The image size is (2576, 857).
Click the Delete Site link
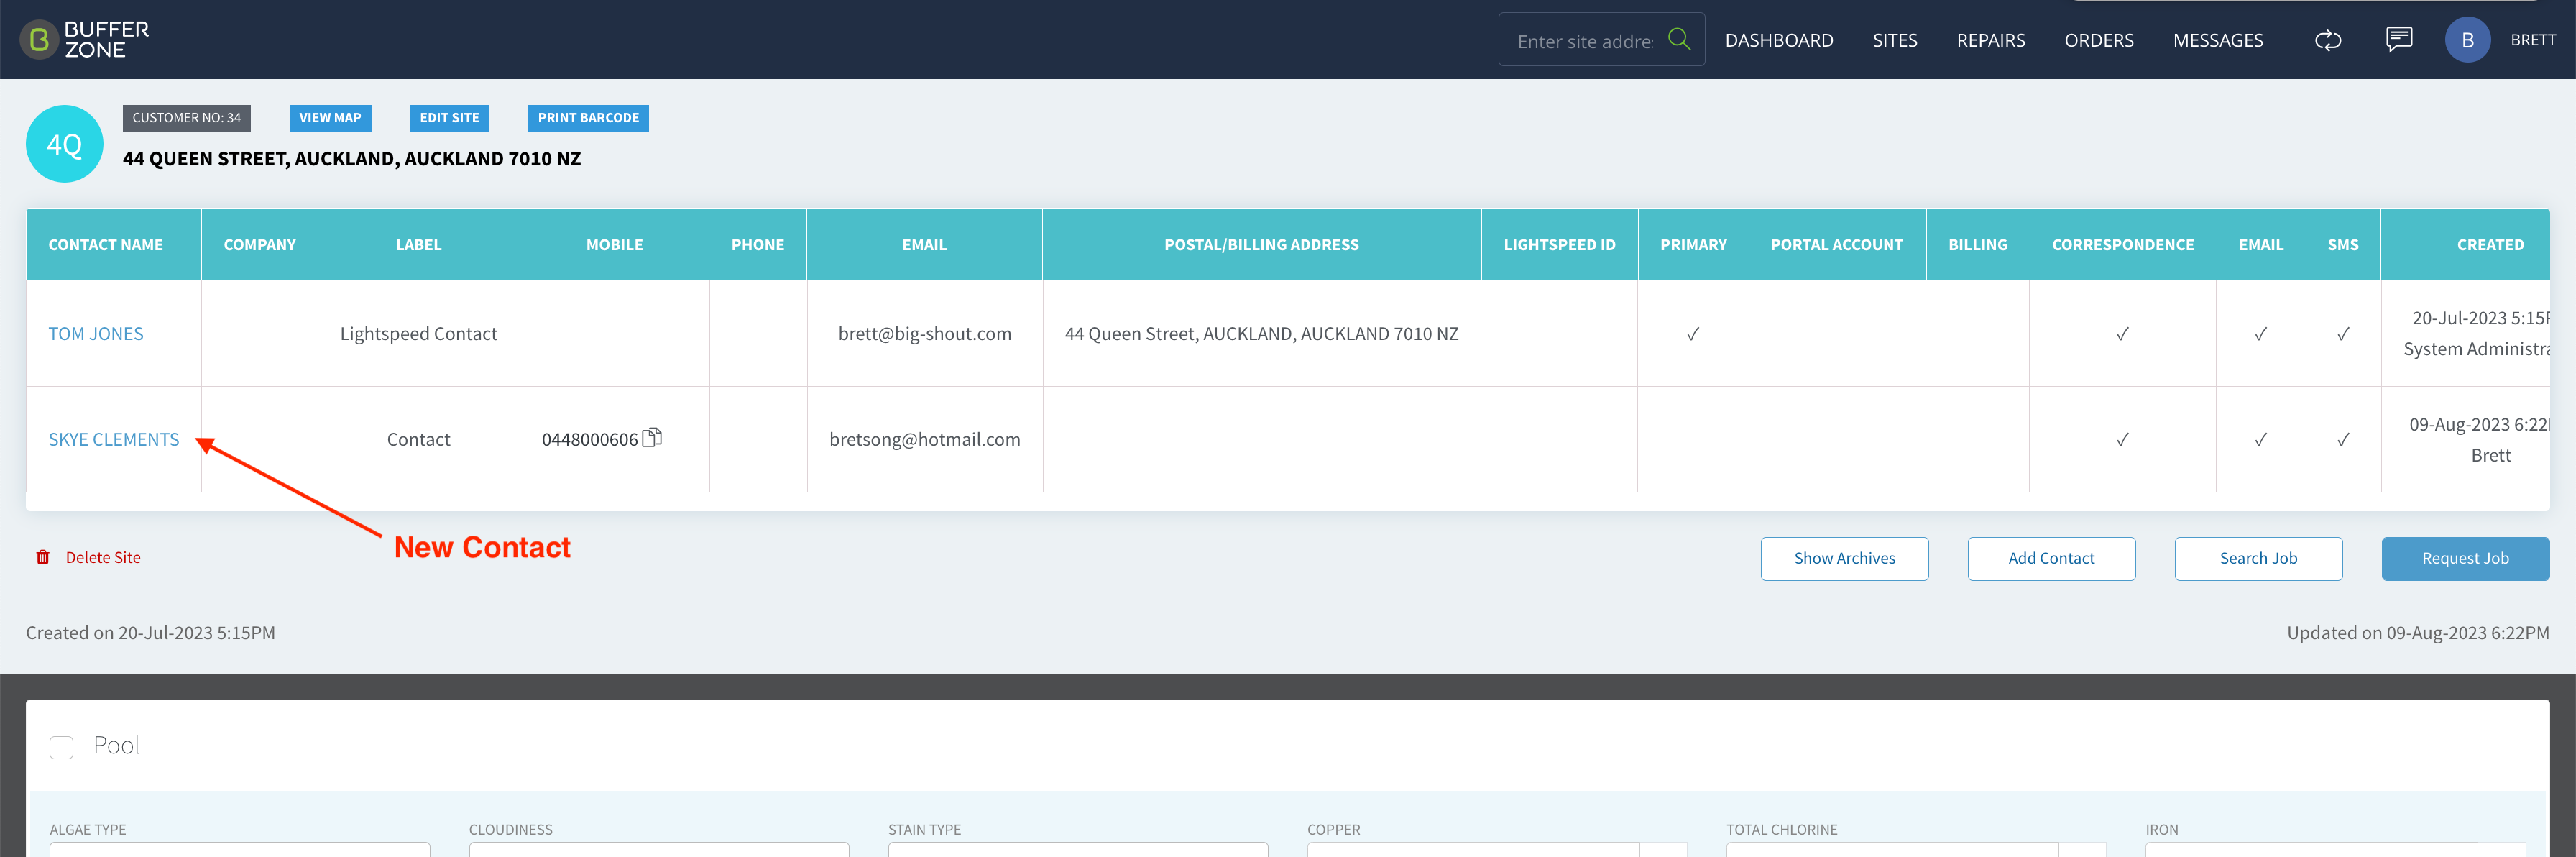tap(103, 557)
